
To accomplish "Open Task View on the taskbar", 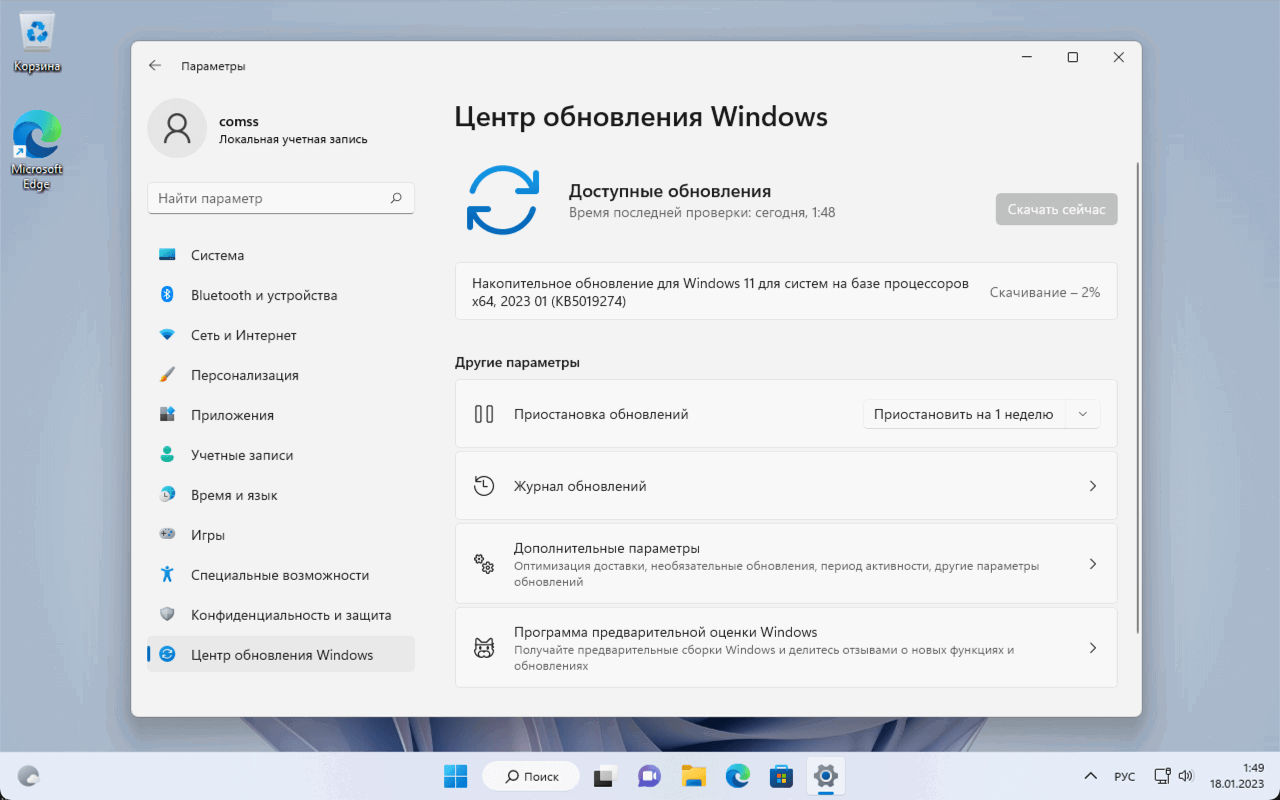I will (x=605, y=776).
